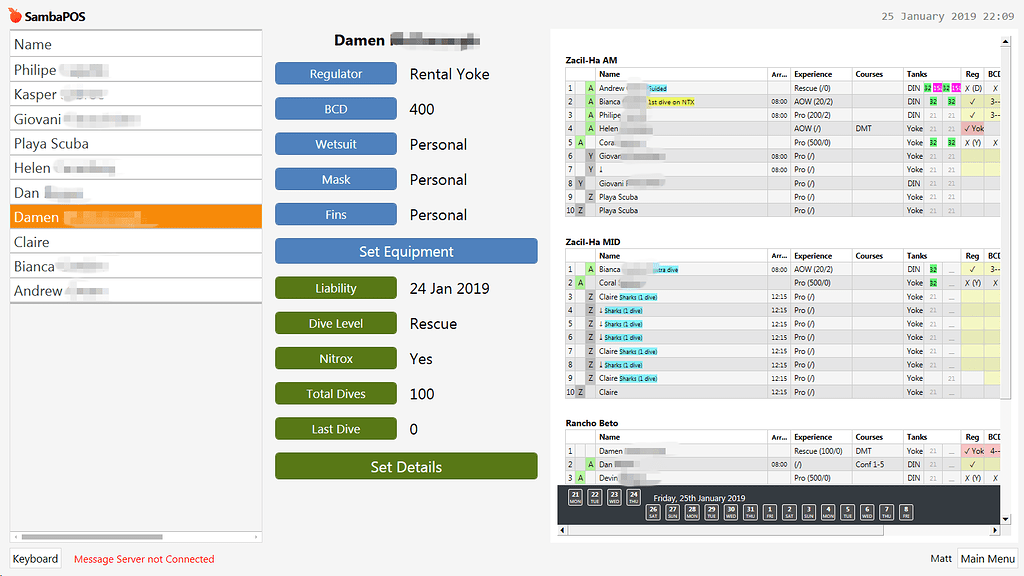The image size is (1024, 576).
Task: Toggle Bianca's Reg checkmark in Zacil-Ha AM
Action: pyautogui.click(x=972, y=101)
